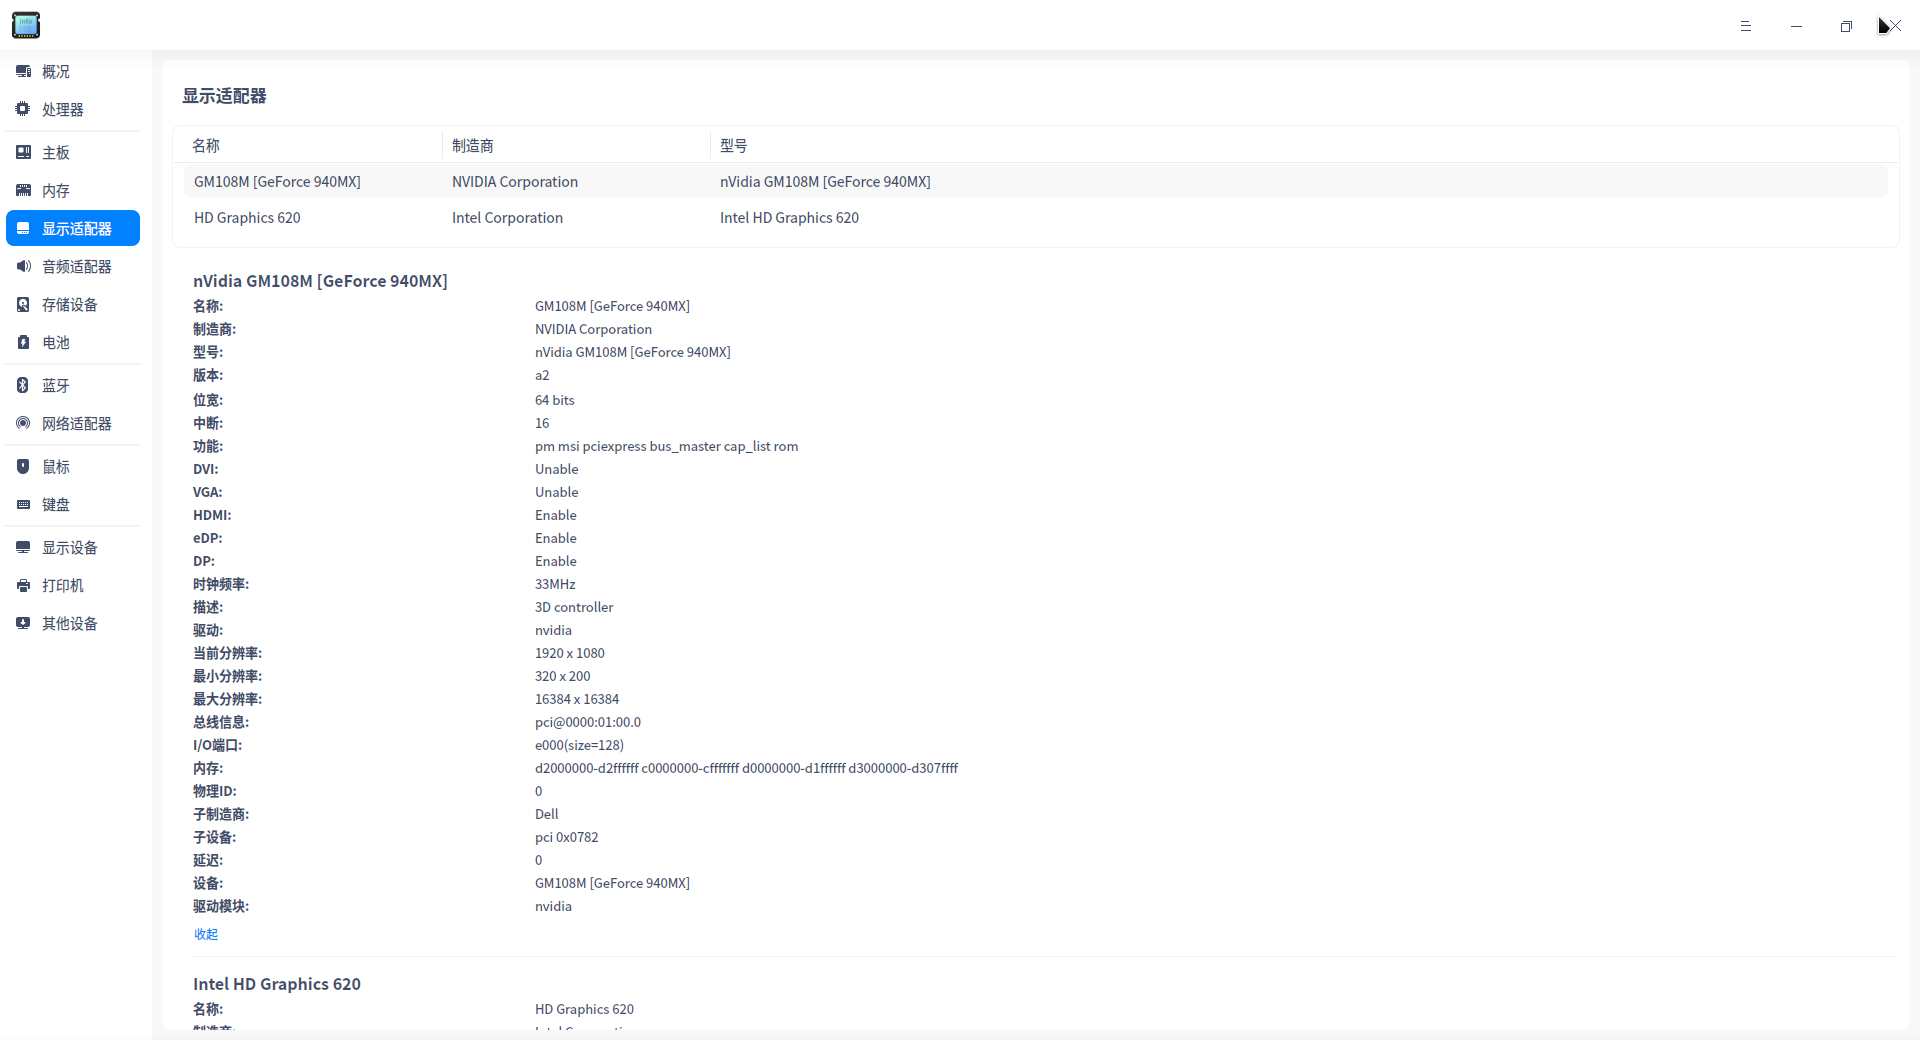
Task: Select the Audio adapter (音频适配器) speaker icon
Action: (x=23, y=266)
